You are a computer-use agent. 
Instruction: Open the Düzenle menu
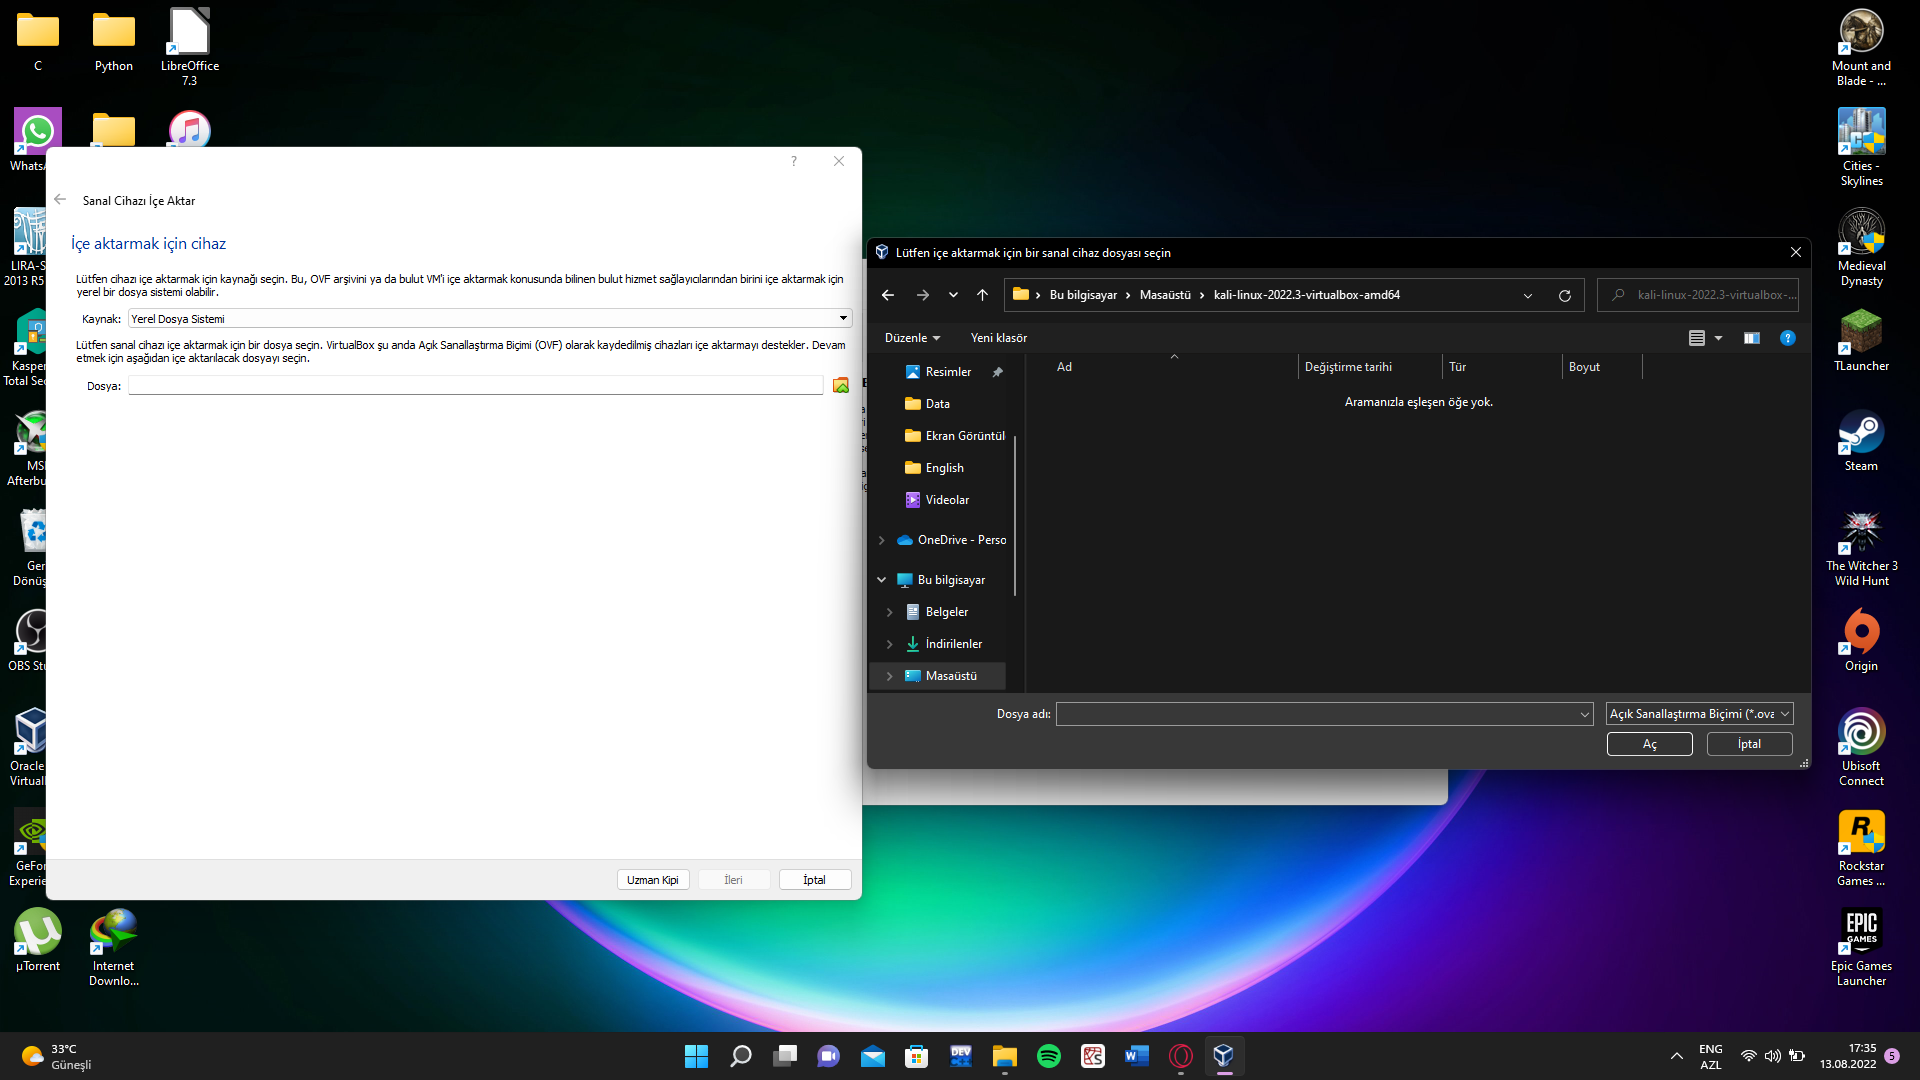point(911,338)
